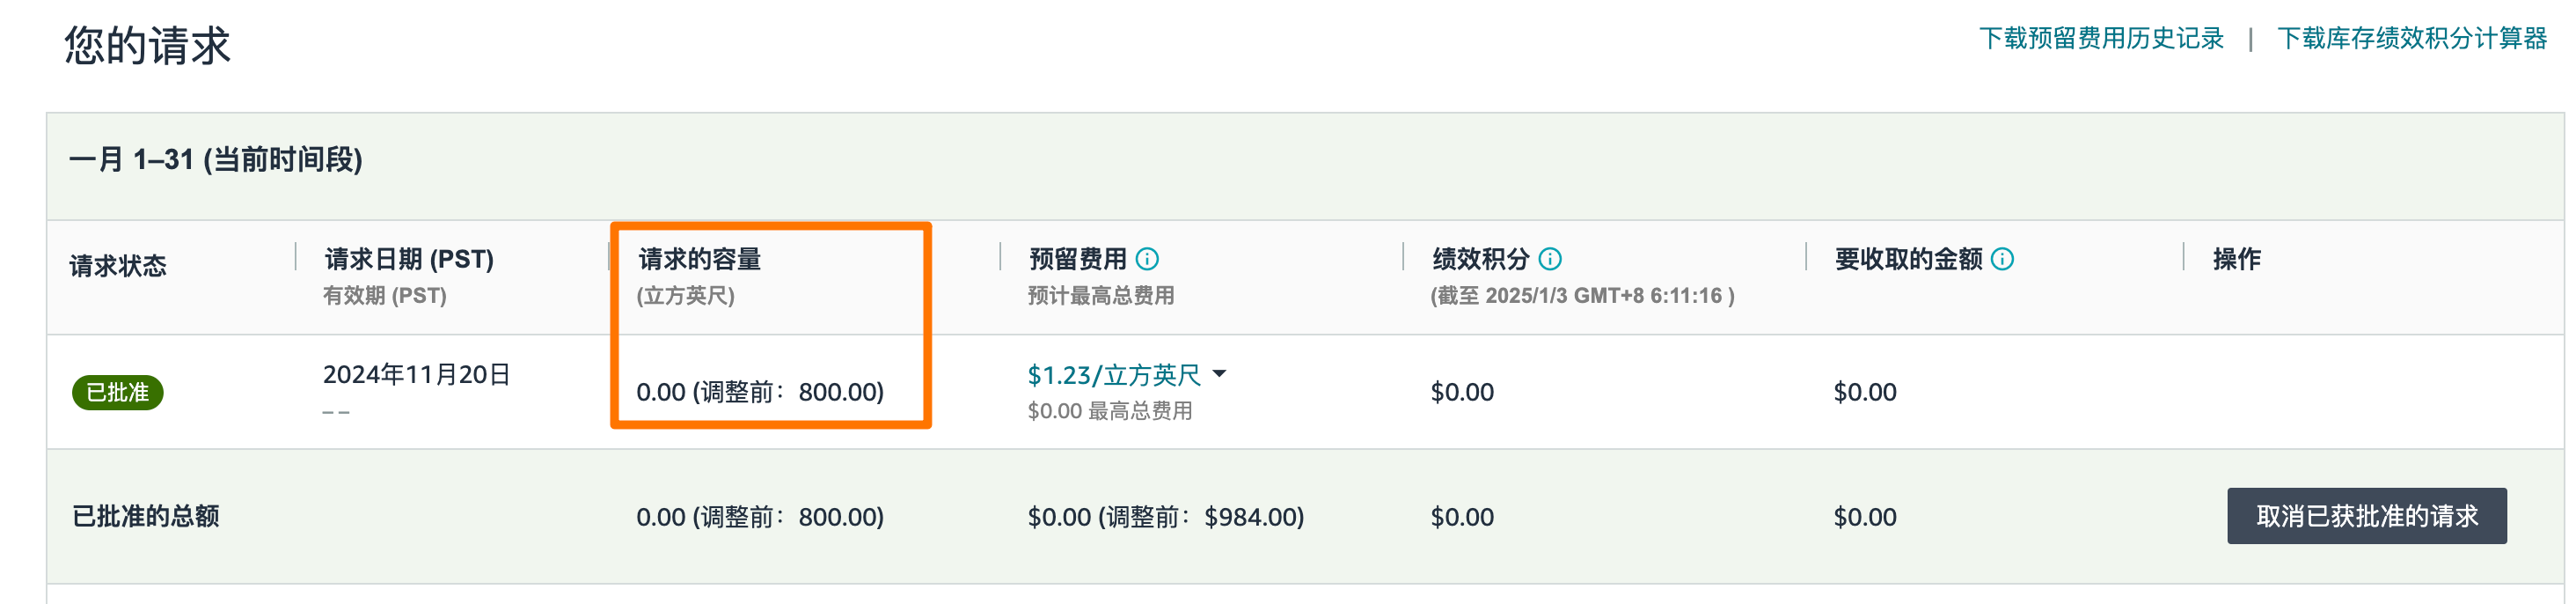This screenshot has height=604, width=2576.
Task: Click the $0.00 最高总费用 text
Action: (x=1109, y=411)
